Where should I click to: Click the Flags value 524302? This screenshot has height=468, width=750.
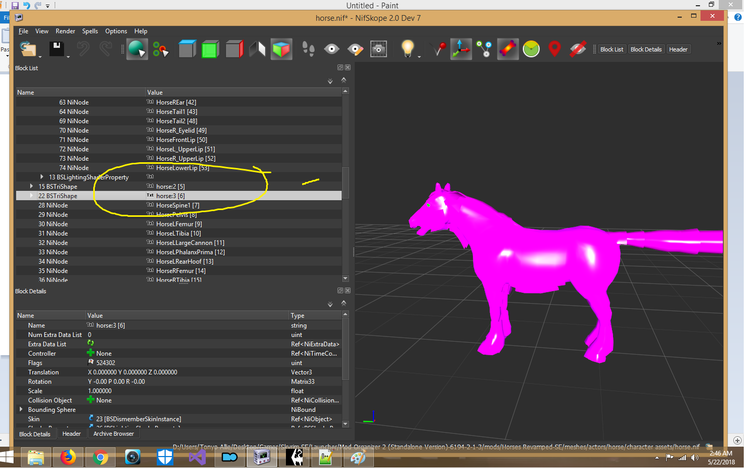105,363
